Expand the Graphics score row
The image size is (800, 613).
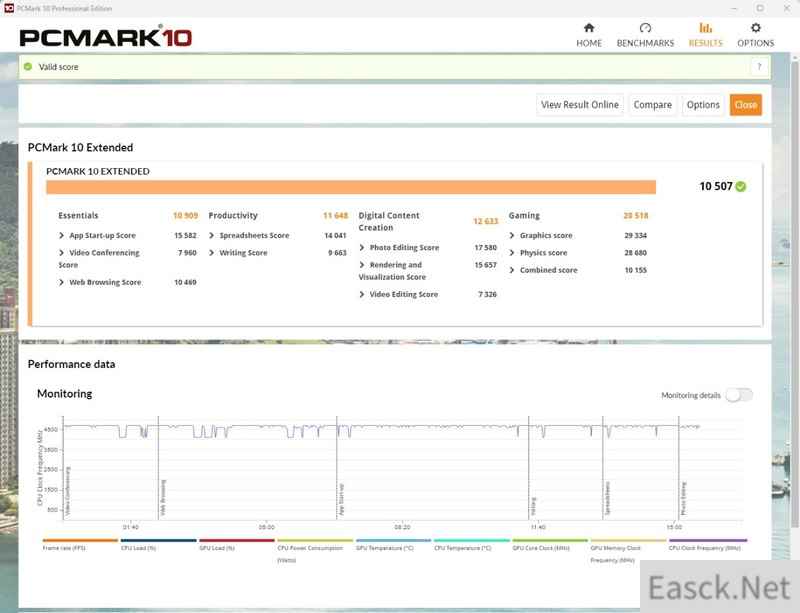[x=512, y=235]
